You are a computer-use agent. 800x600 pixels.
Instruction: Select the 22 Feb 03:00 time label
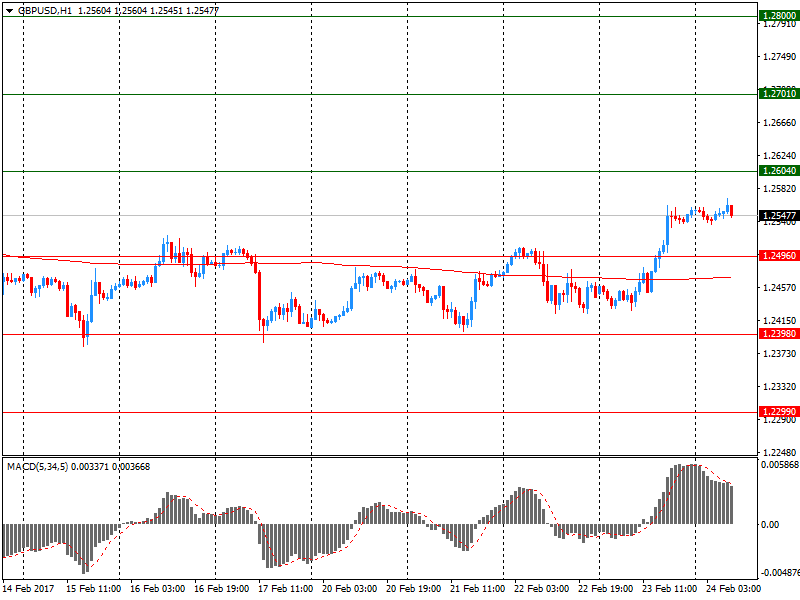[x=542, y=589]
